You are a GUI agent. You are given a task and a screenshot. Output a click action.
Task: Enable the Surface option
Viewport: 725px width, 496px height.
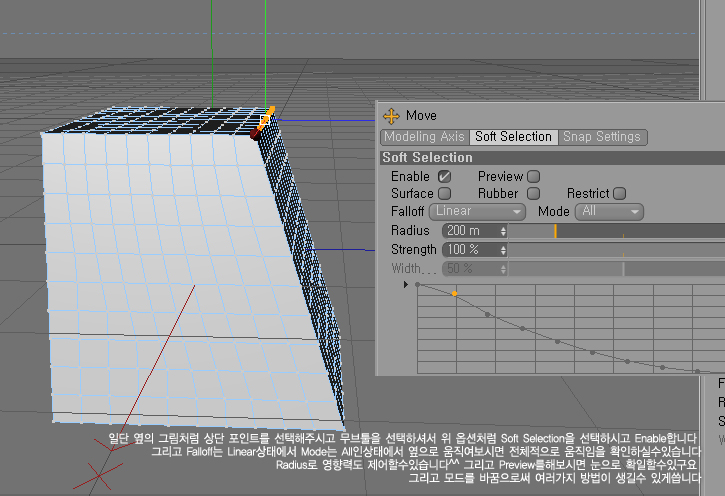(x=444, y=193)
